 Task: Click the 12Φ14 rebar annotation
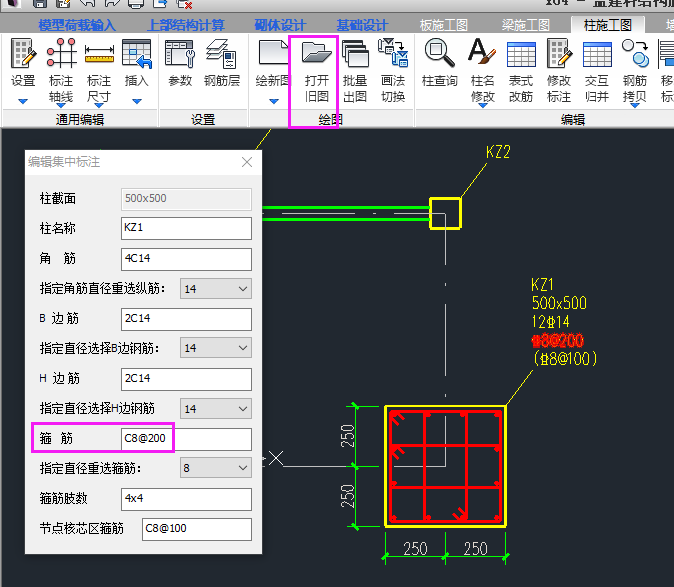click(x=550, y=321)
